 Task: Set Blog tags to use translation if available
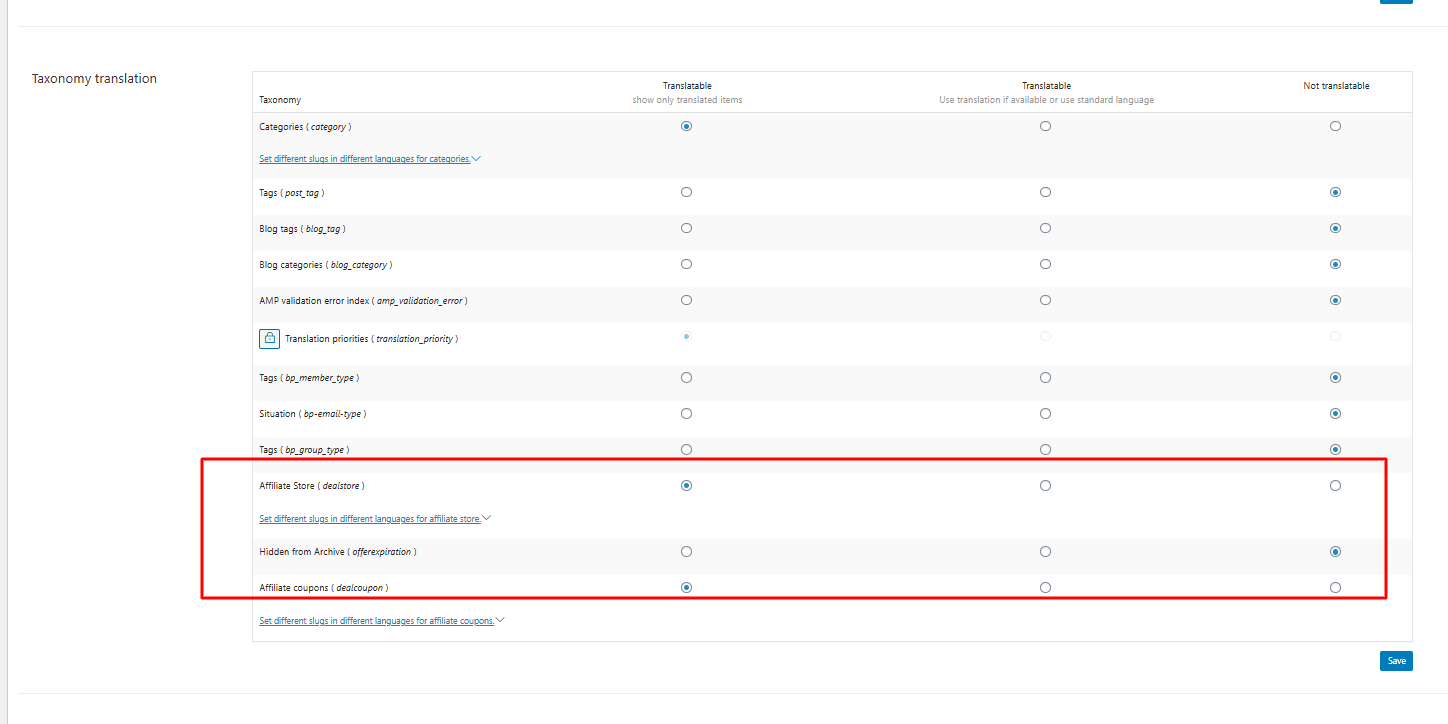(1045, 228)
